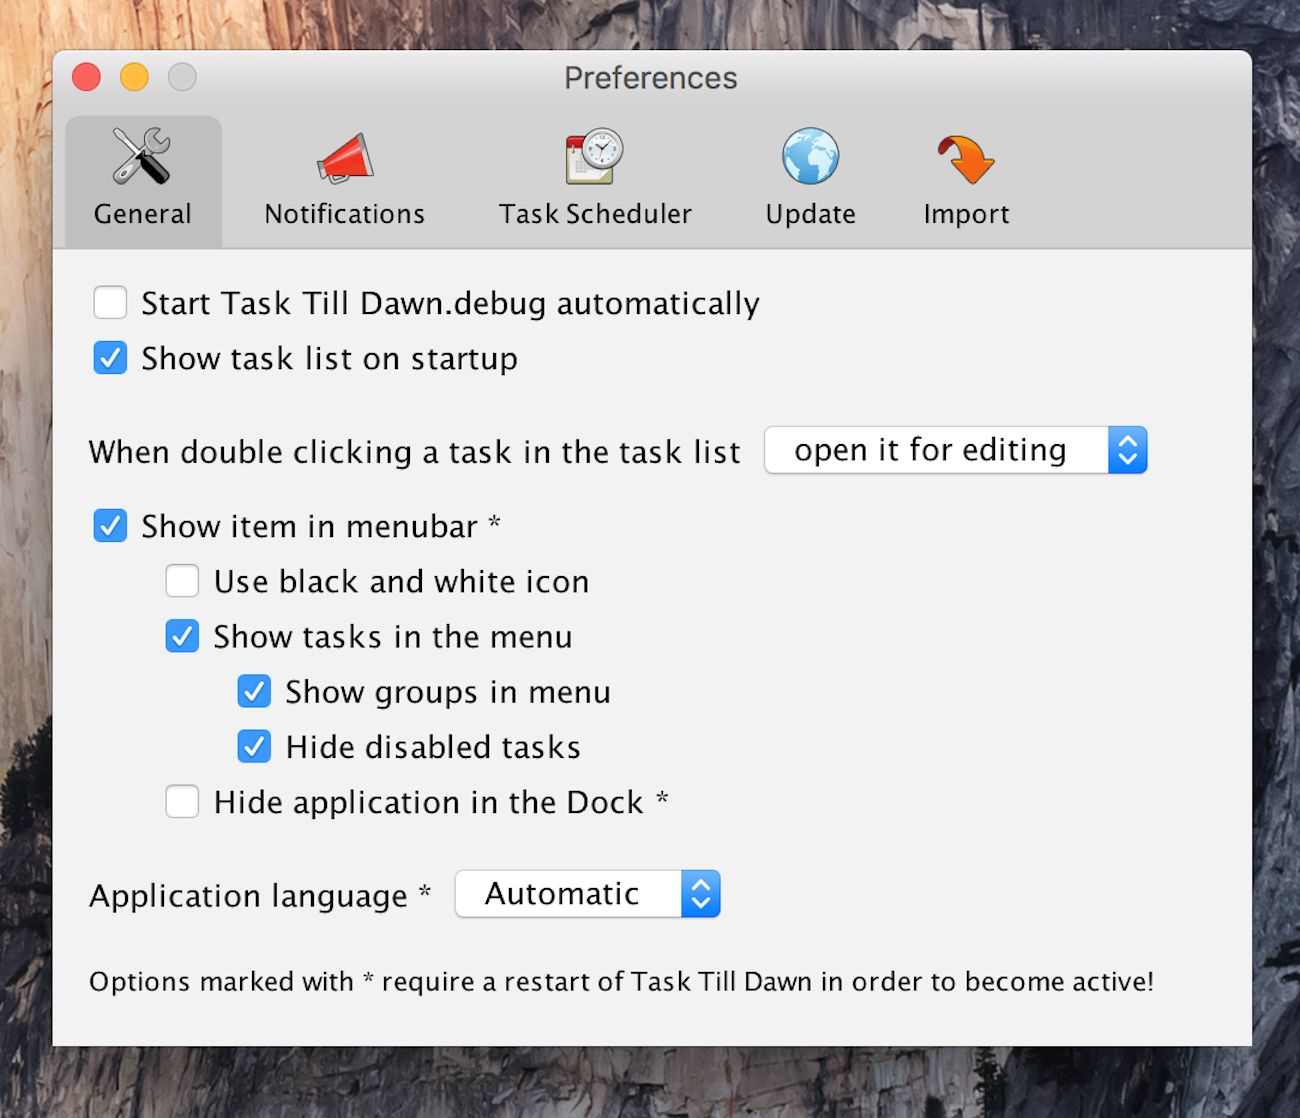Open Update pane via globe icon
Image resolution: width=1300 pixels, height=1118 pixels.
click(810, 156)
